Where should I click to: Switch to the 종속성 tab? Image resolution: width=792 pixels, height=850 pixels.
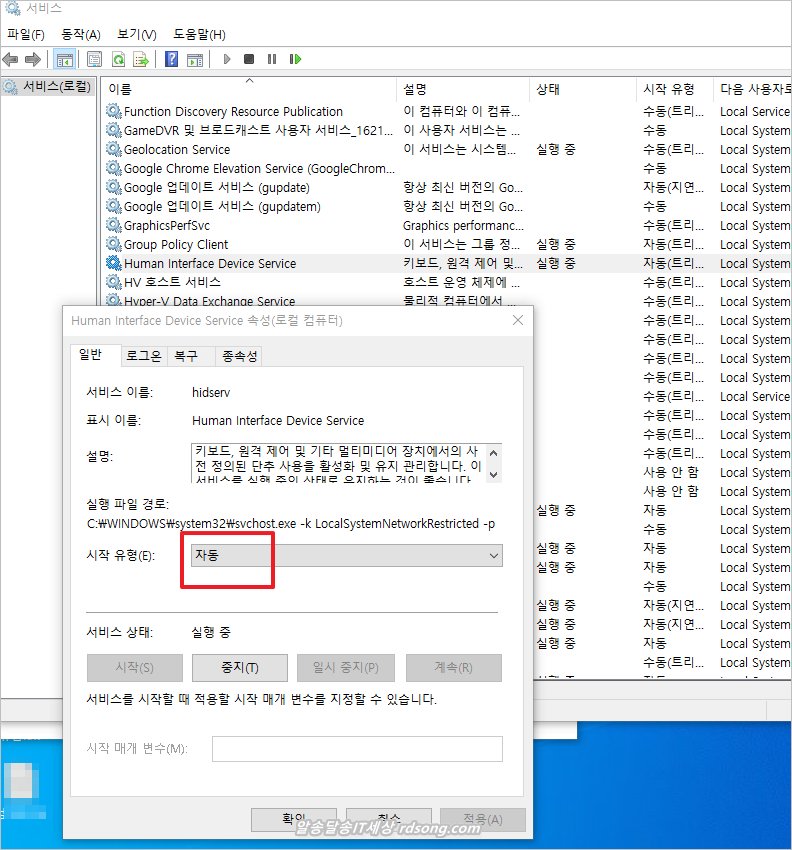[240, 356]
